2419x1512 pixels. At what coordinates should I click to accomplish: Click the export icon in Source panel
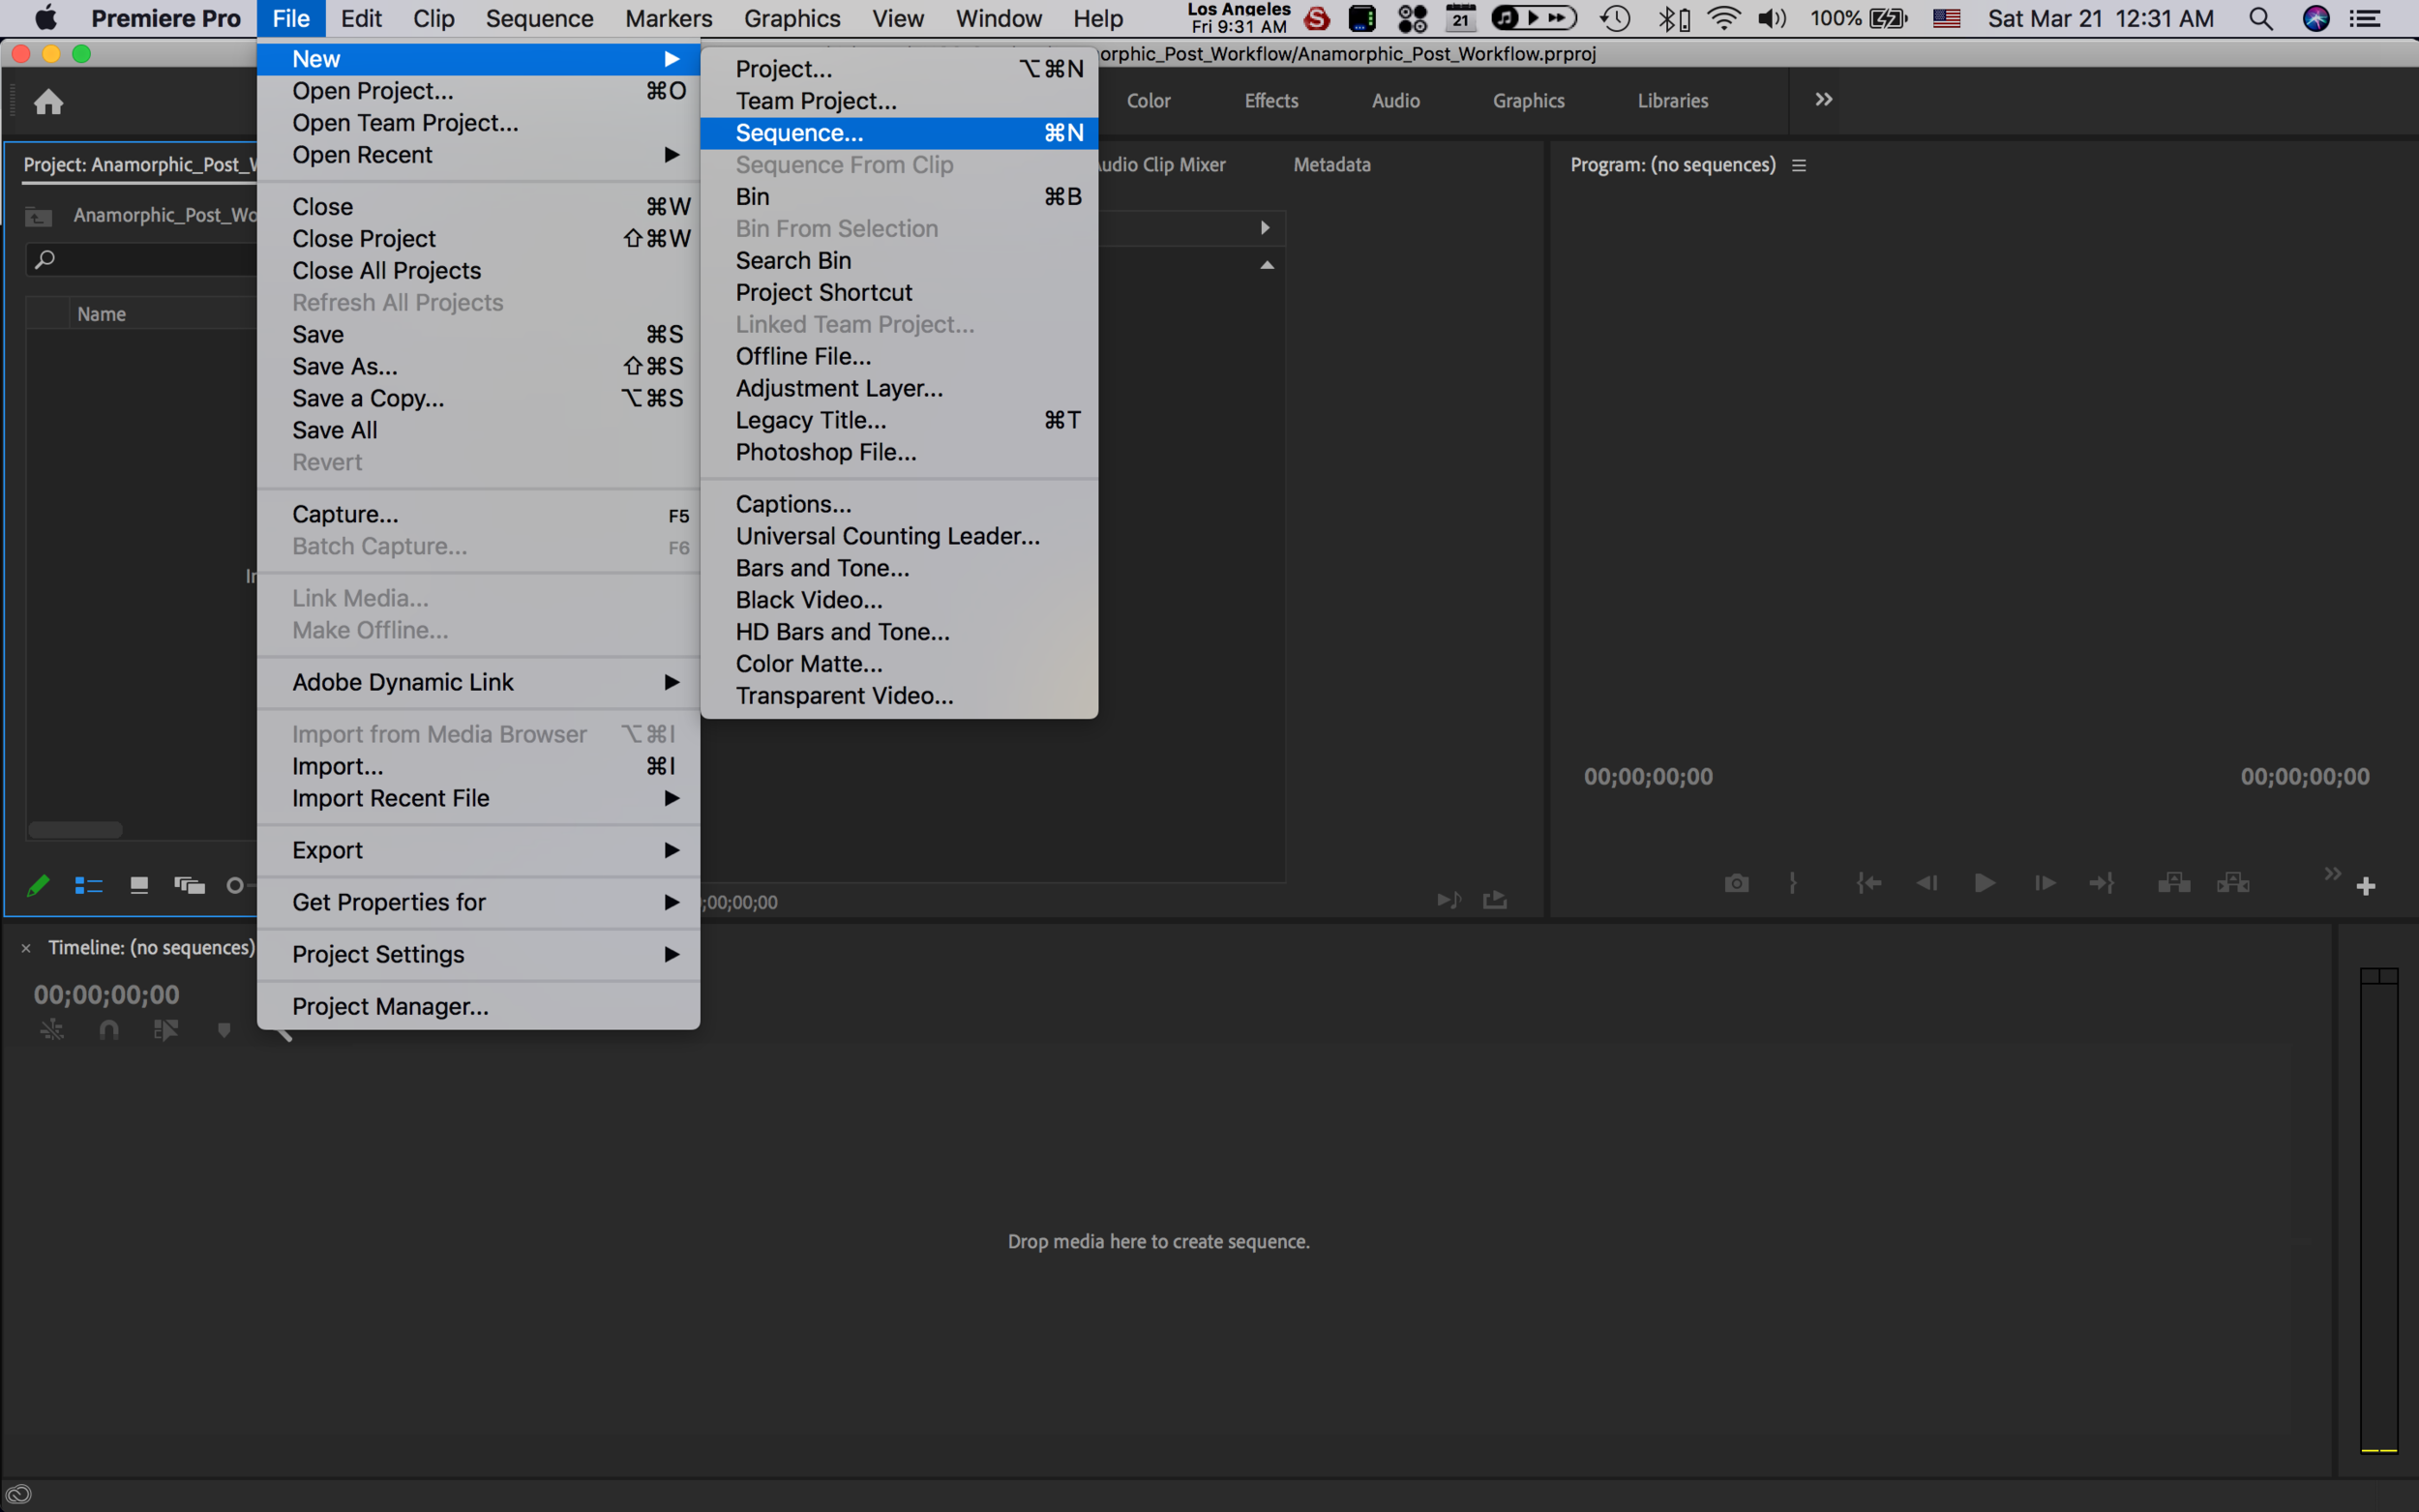click(x=1495, y=900)
